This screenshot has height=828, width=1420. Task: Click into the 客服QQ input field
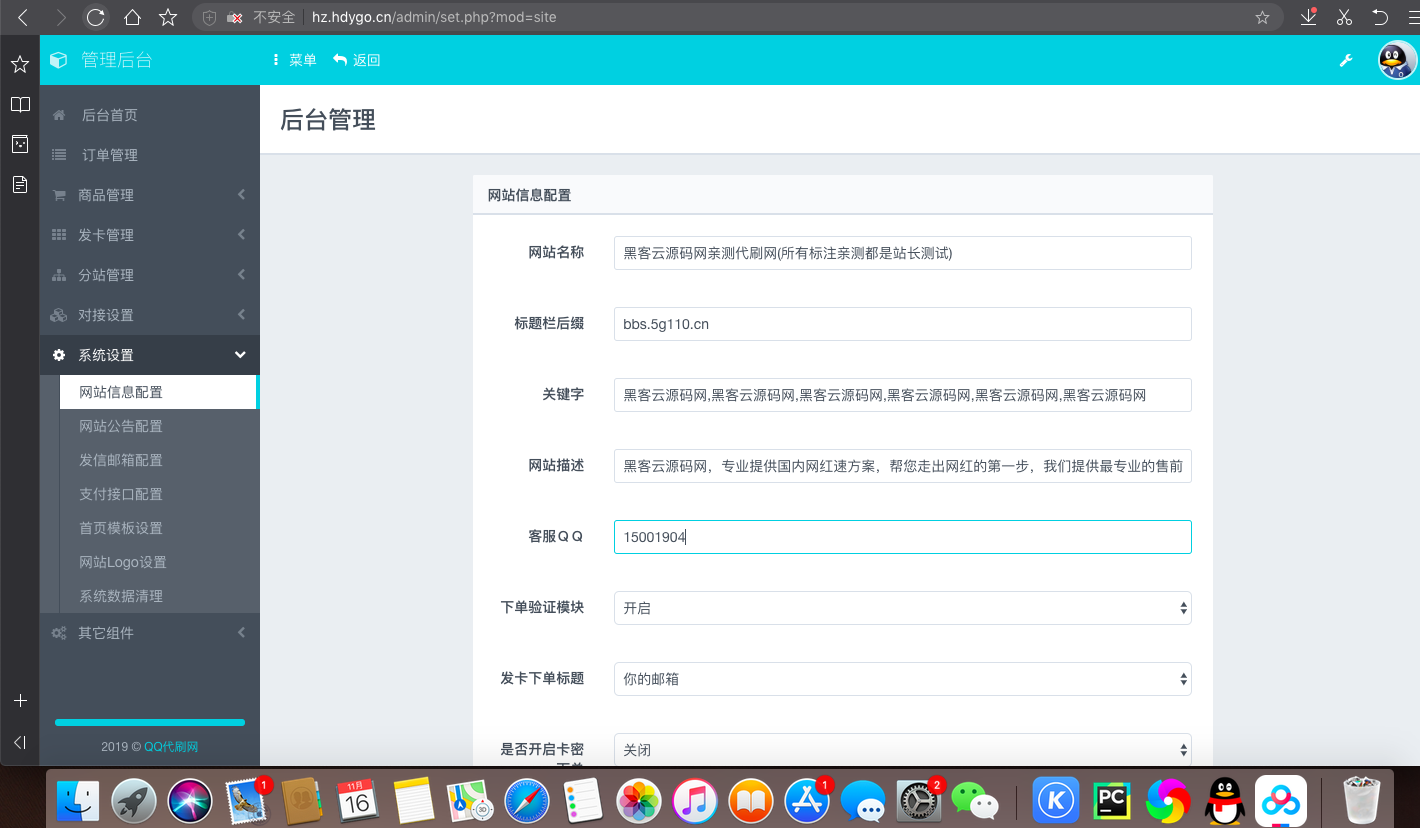point(902,537)
